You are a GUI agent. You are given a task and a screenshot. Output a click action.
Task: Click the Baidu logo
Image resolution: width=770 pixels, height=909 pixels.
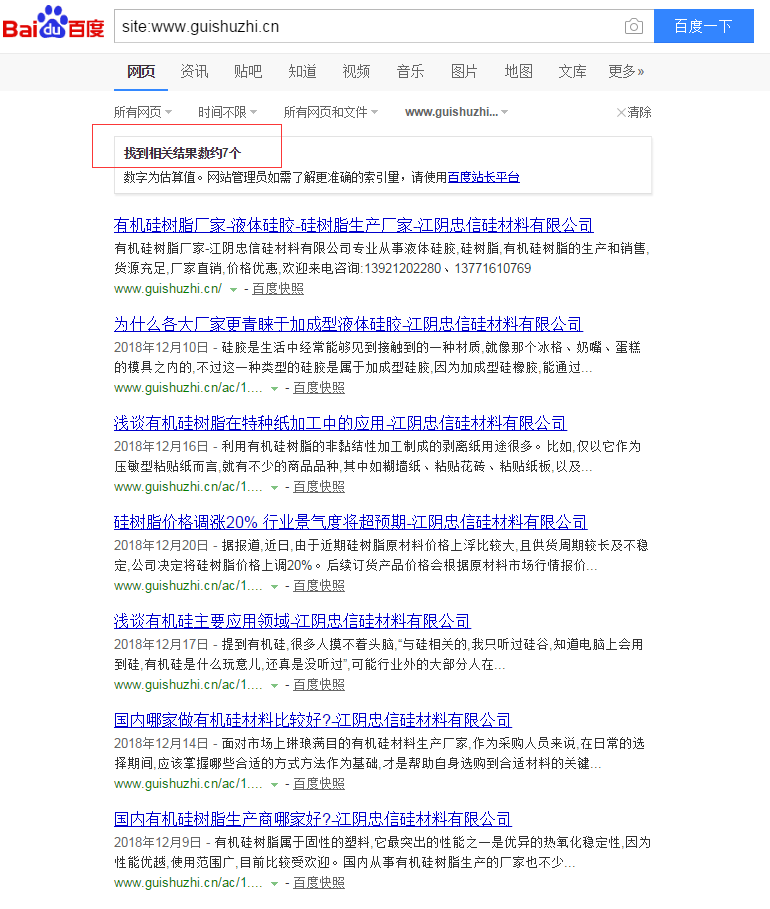coord(53,25)
